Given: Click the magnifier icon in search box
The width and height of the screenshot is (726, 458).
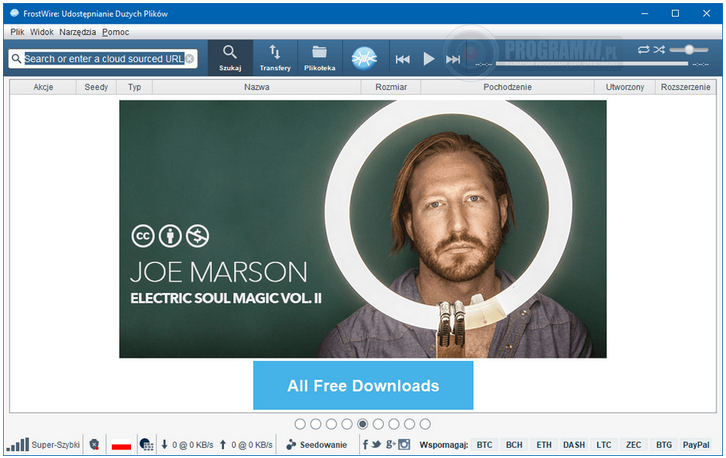Looking at the screenshot, I should coord(16,59).
